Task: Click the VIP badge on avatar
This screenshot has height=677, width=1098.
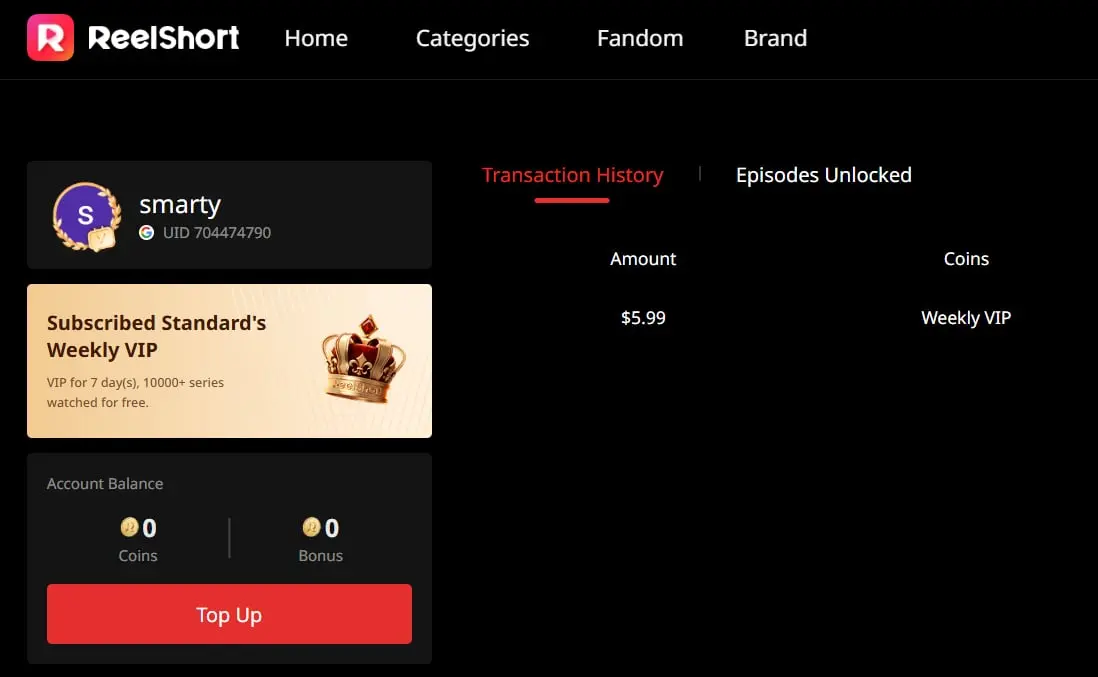Action: [102, 238]
